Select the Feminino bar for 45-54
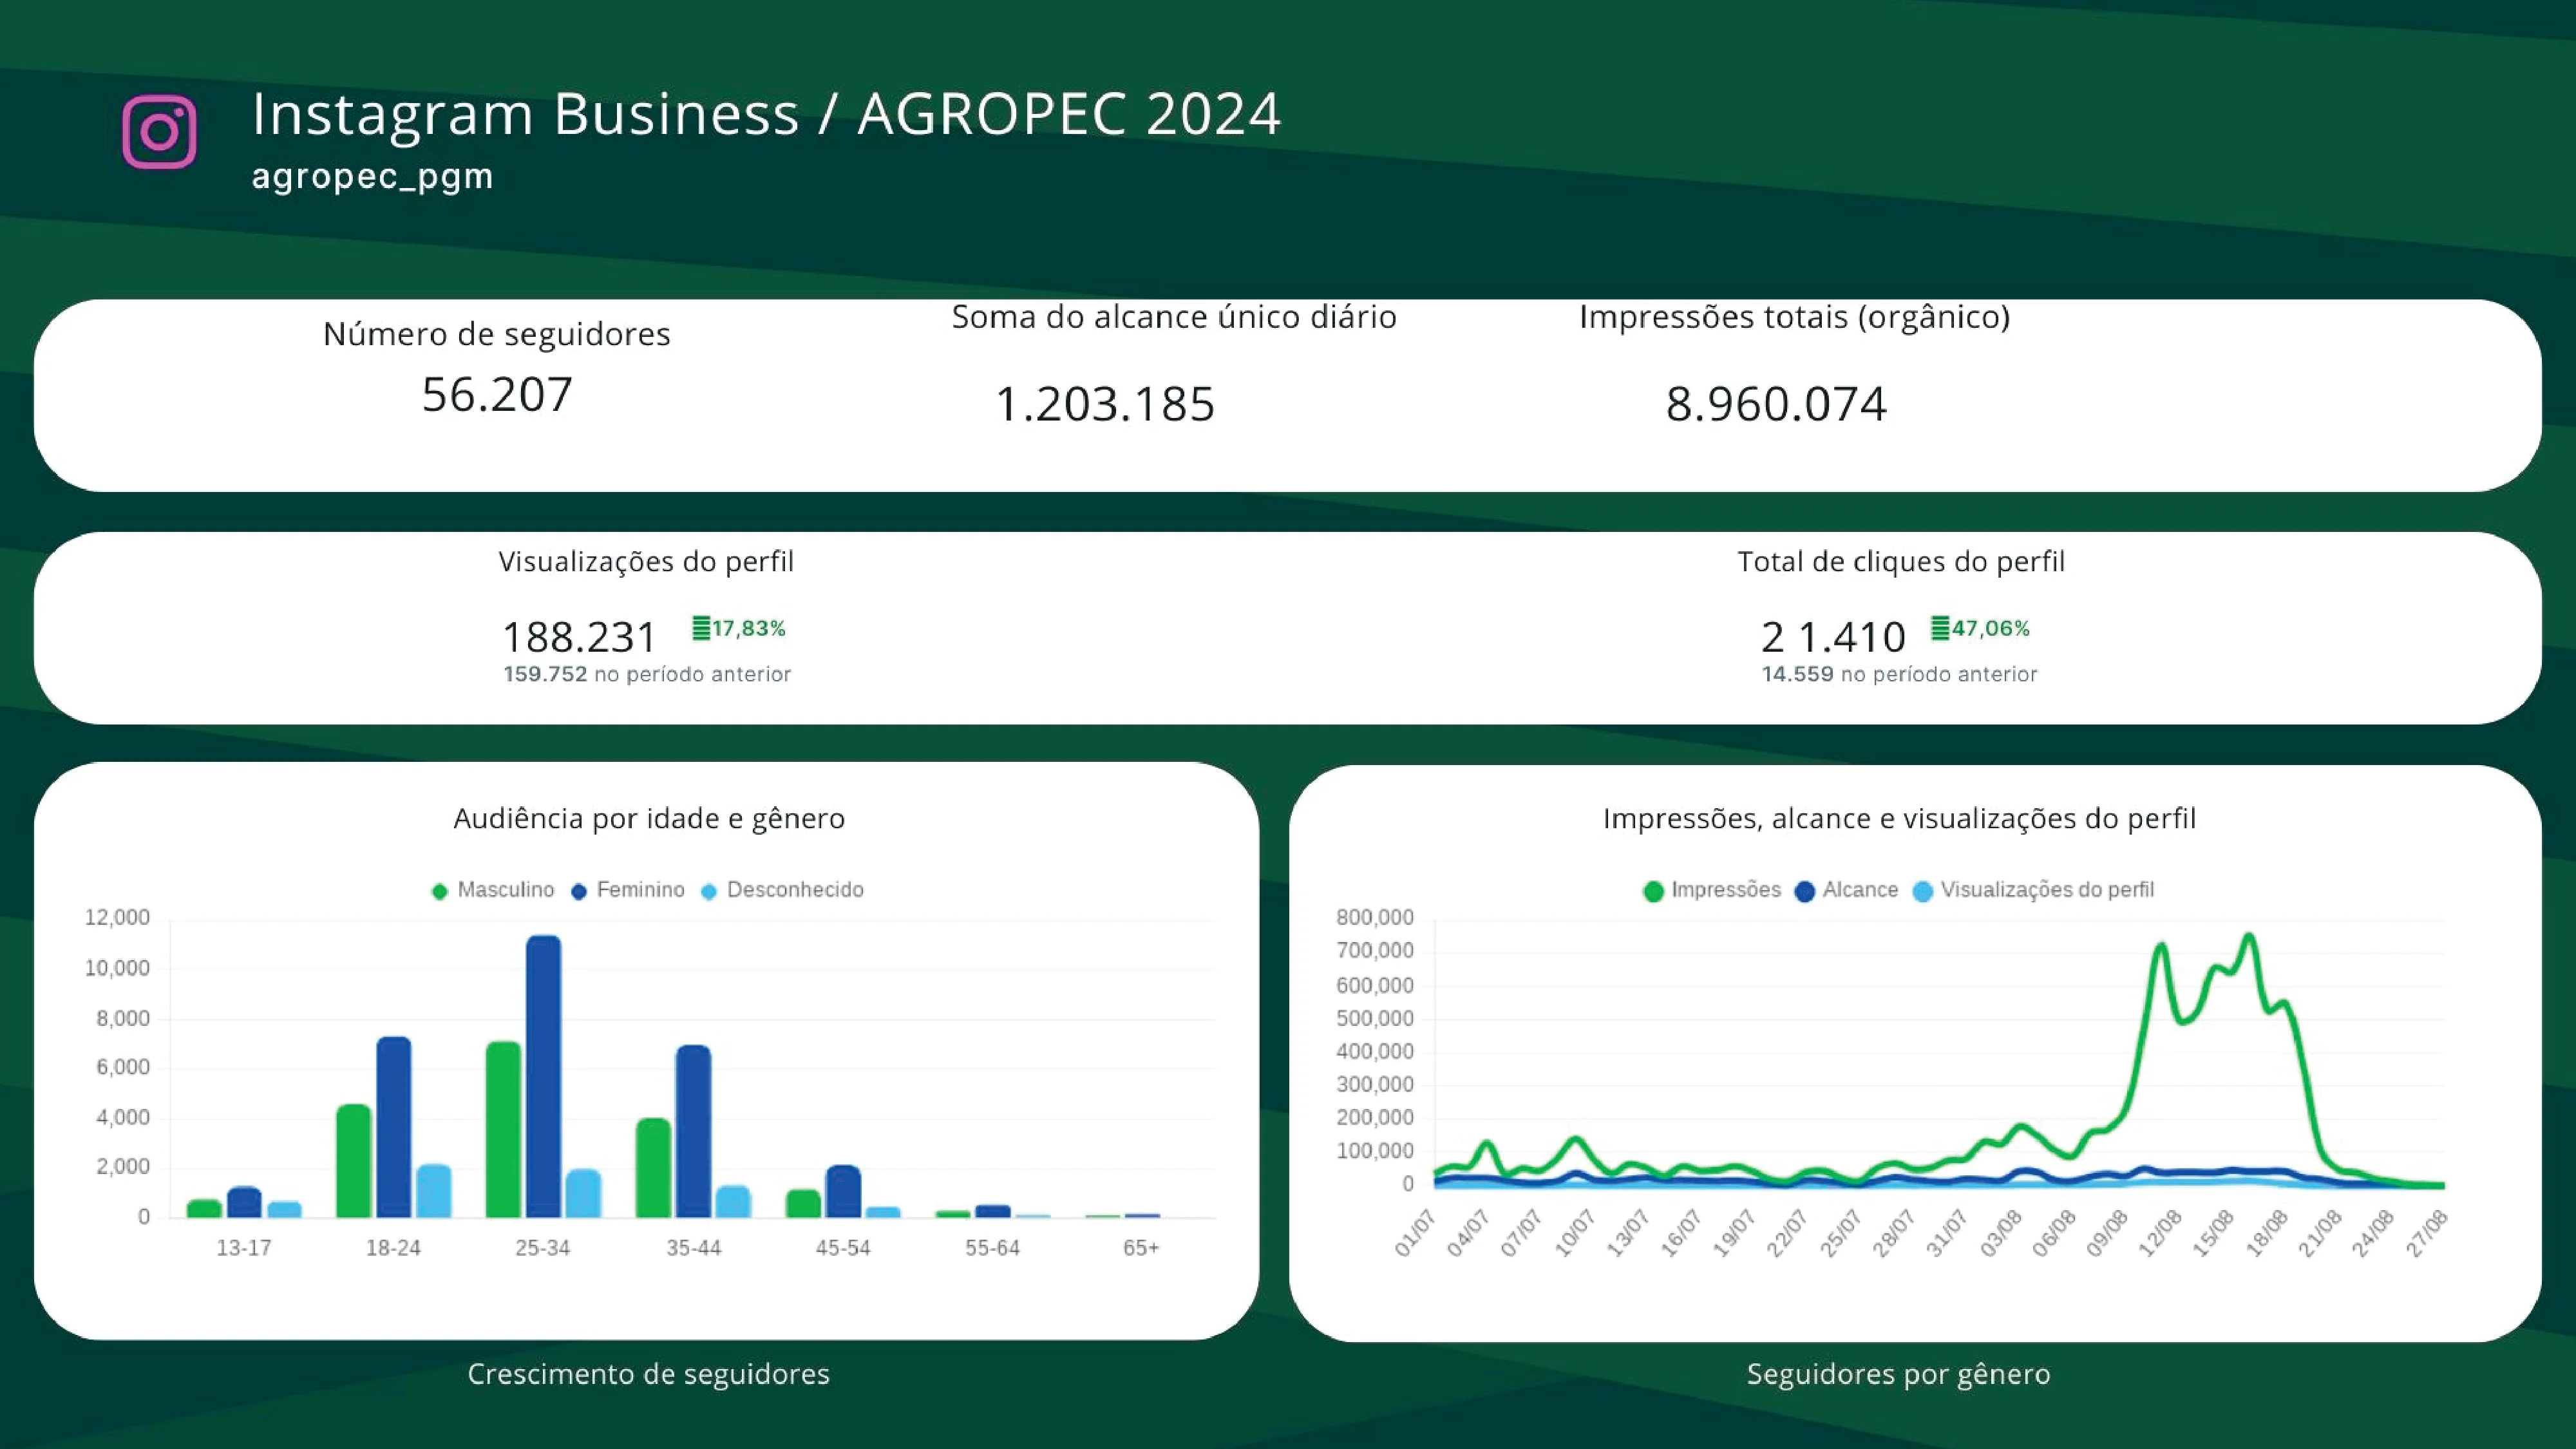Image resolution: width=2576 pixels, height=1449 pixels. coord(843,1191)
